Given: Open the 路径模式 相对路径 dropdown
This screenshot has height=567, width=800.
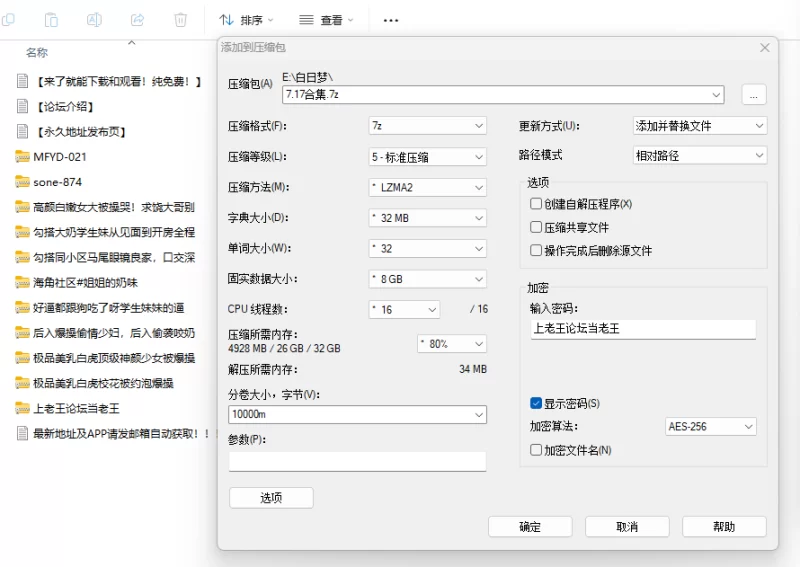Looking at the screenshot, I should pyautogui.click(x=699, y=155).
